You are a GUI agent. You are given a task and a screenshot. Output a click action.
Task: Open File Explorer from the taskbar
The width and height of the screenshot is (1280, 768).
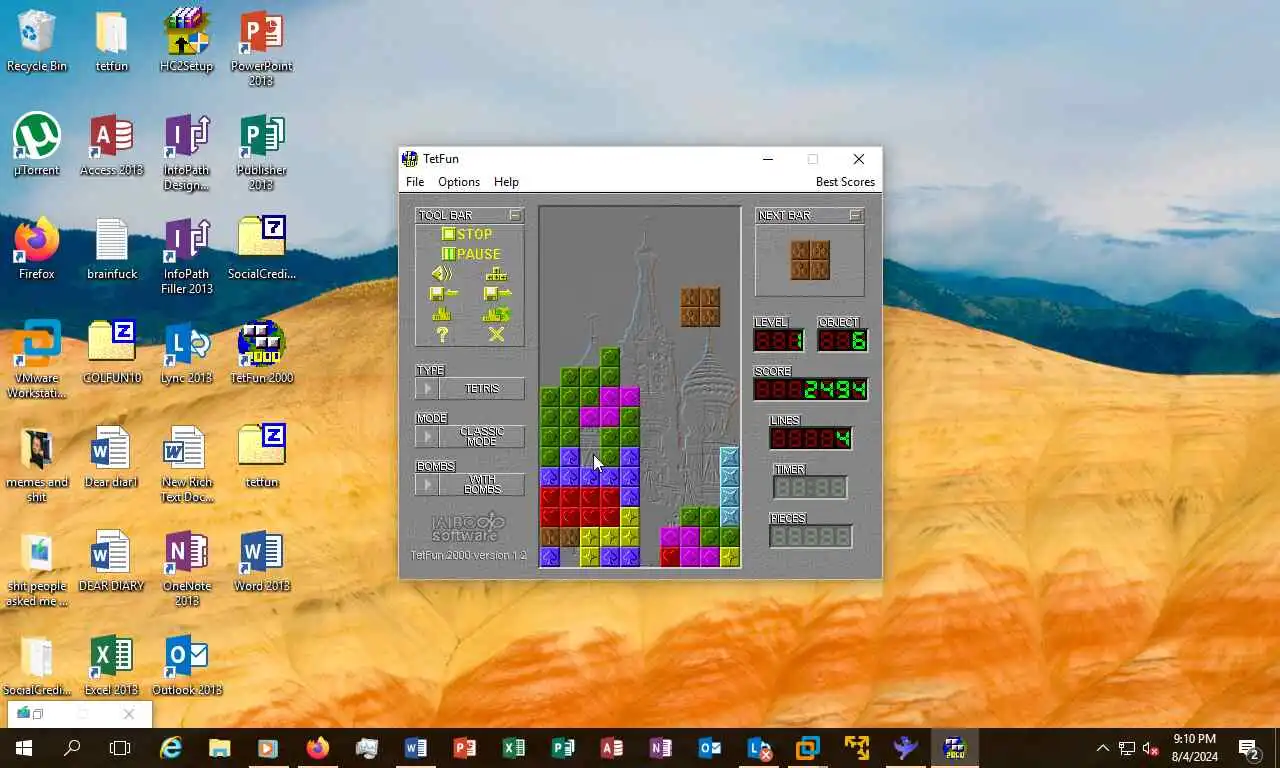tap(219, 748)
